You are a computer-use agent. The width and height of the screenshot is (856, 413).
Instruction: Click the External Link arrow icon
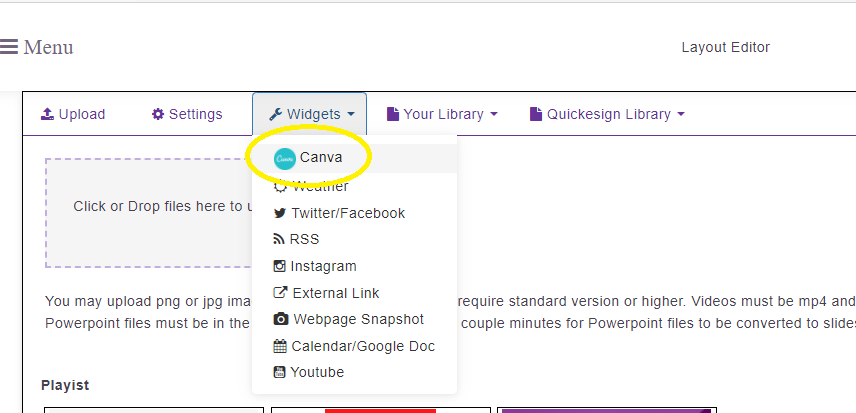[x=280, y=292]
